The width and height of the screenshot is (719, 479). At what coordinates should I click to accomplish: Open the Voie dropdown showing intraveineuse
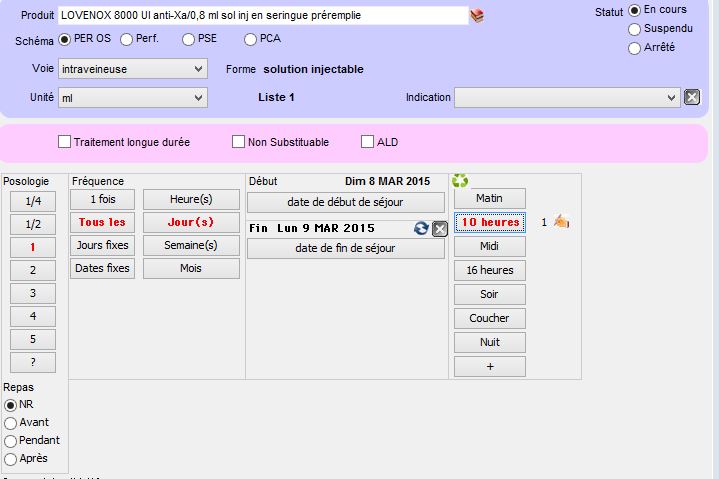pyautogui.click(x=133, y=69)
